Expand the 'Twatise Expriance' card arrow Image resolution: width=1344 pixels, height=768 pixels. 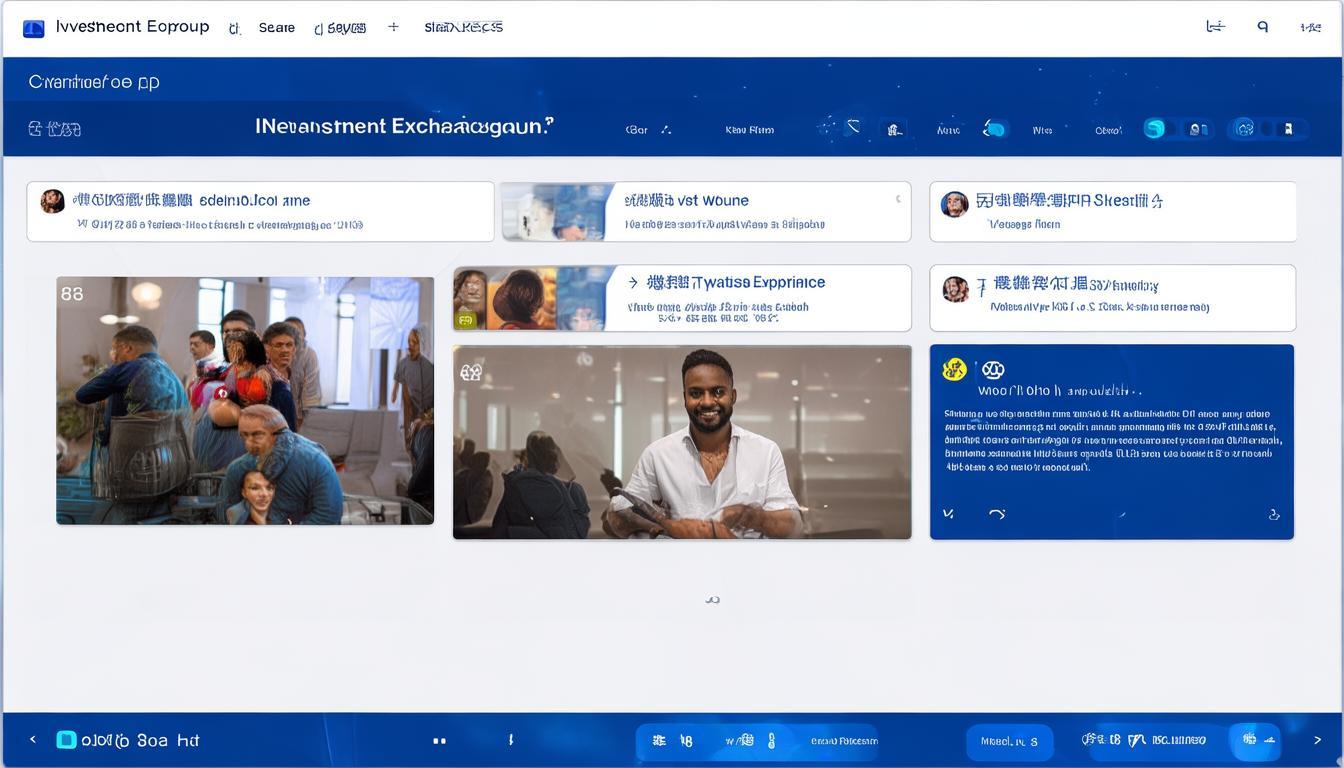[633, 283]
